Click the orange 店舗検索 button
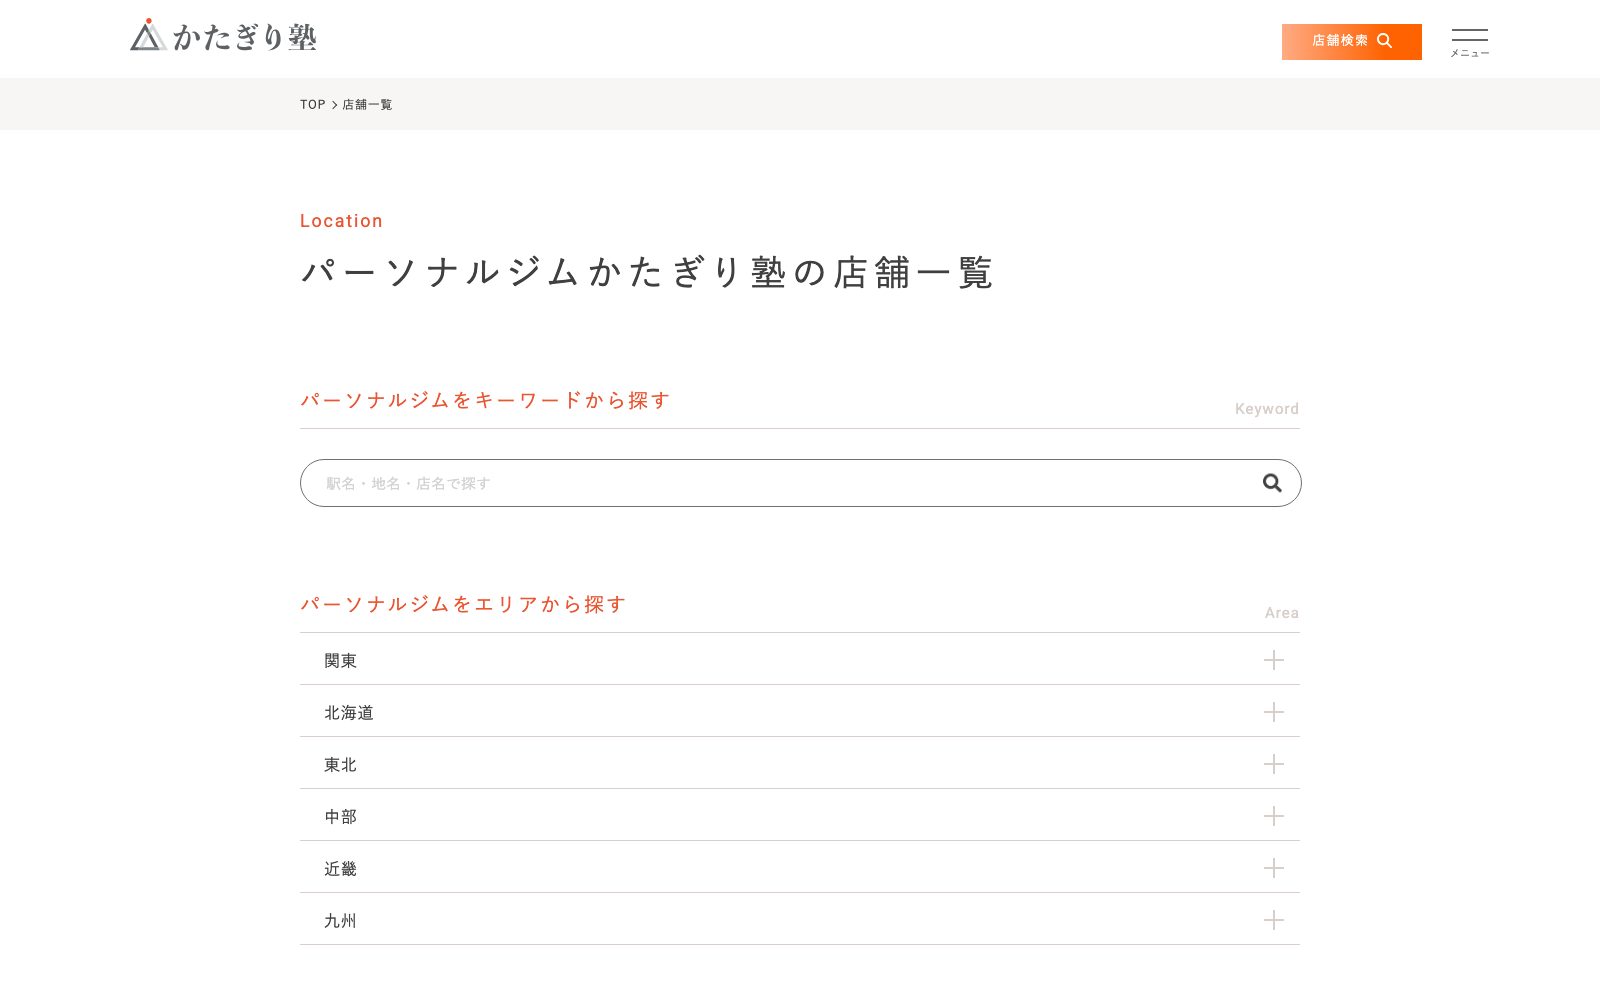The image size is (1600, 1000). click(x=1351, y=42)
